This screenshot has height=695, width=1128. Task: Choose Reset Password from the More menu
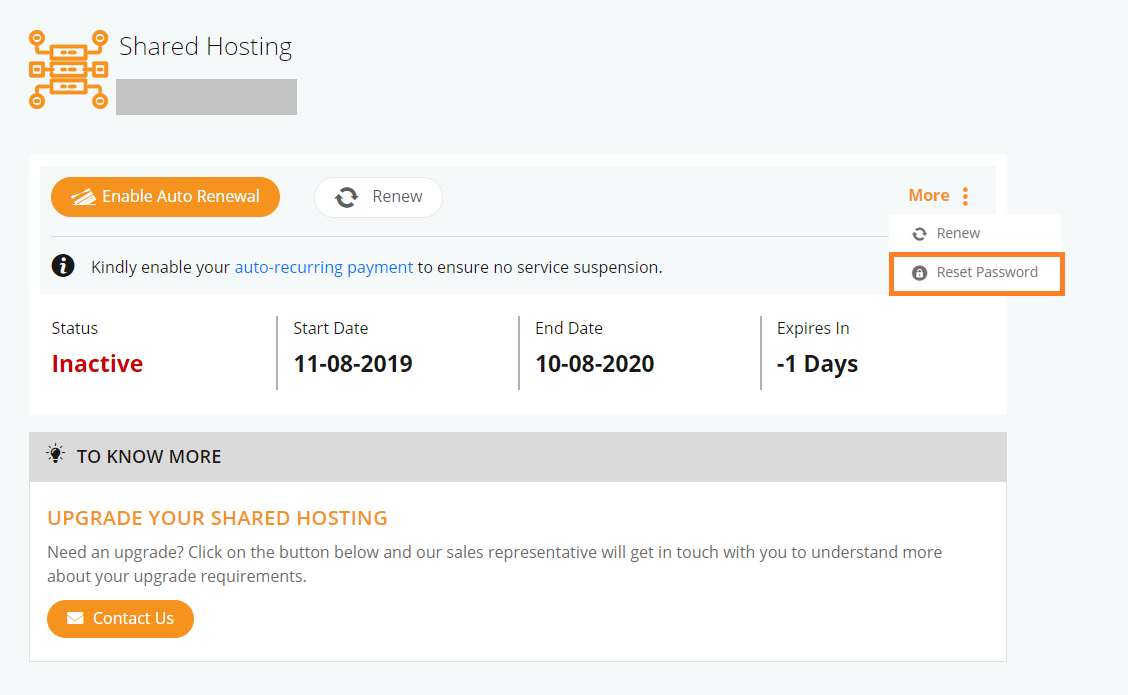point(977,273)
